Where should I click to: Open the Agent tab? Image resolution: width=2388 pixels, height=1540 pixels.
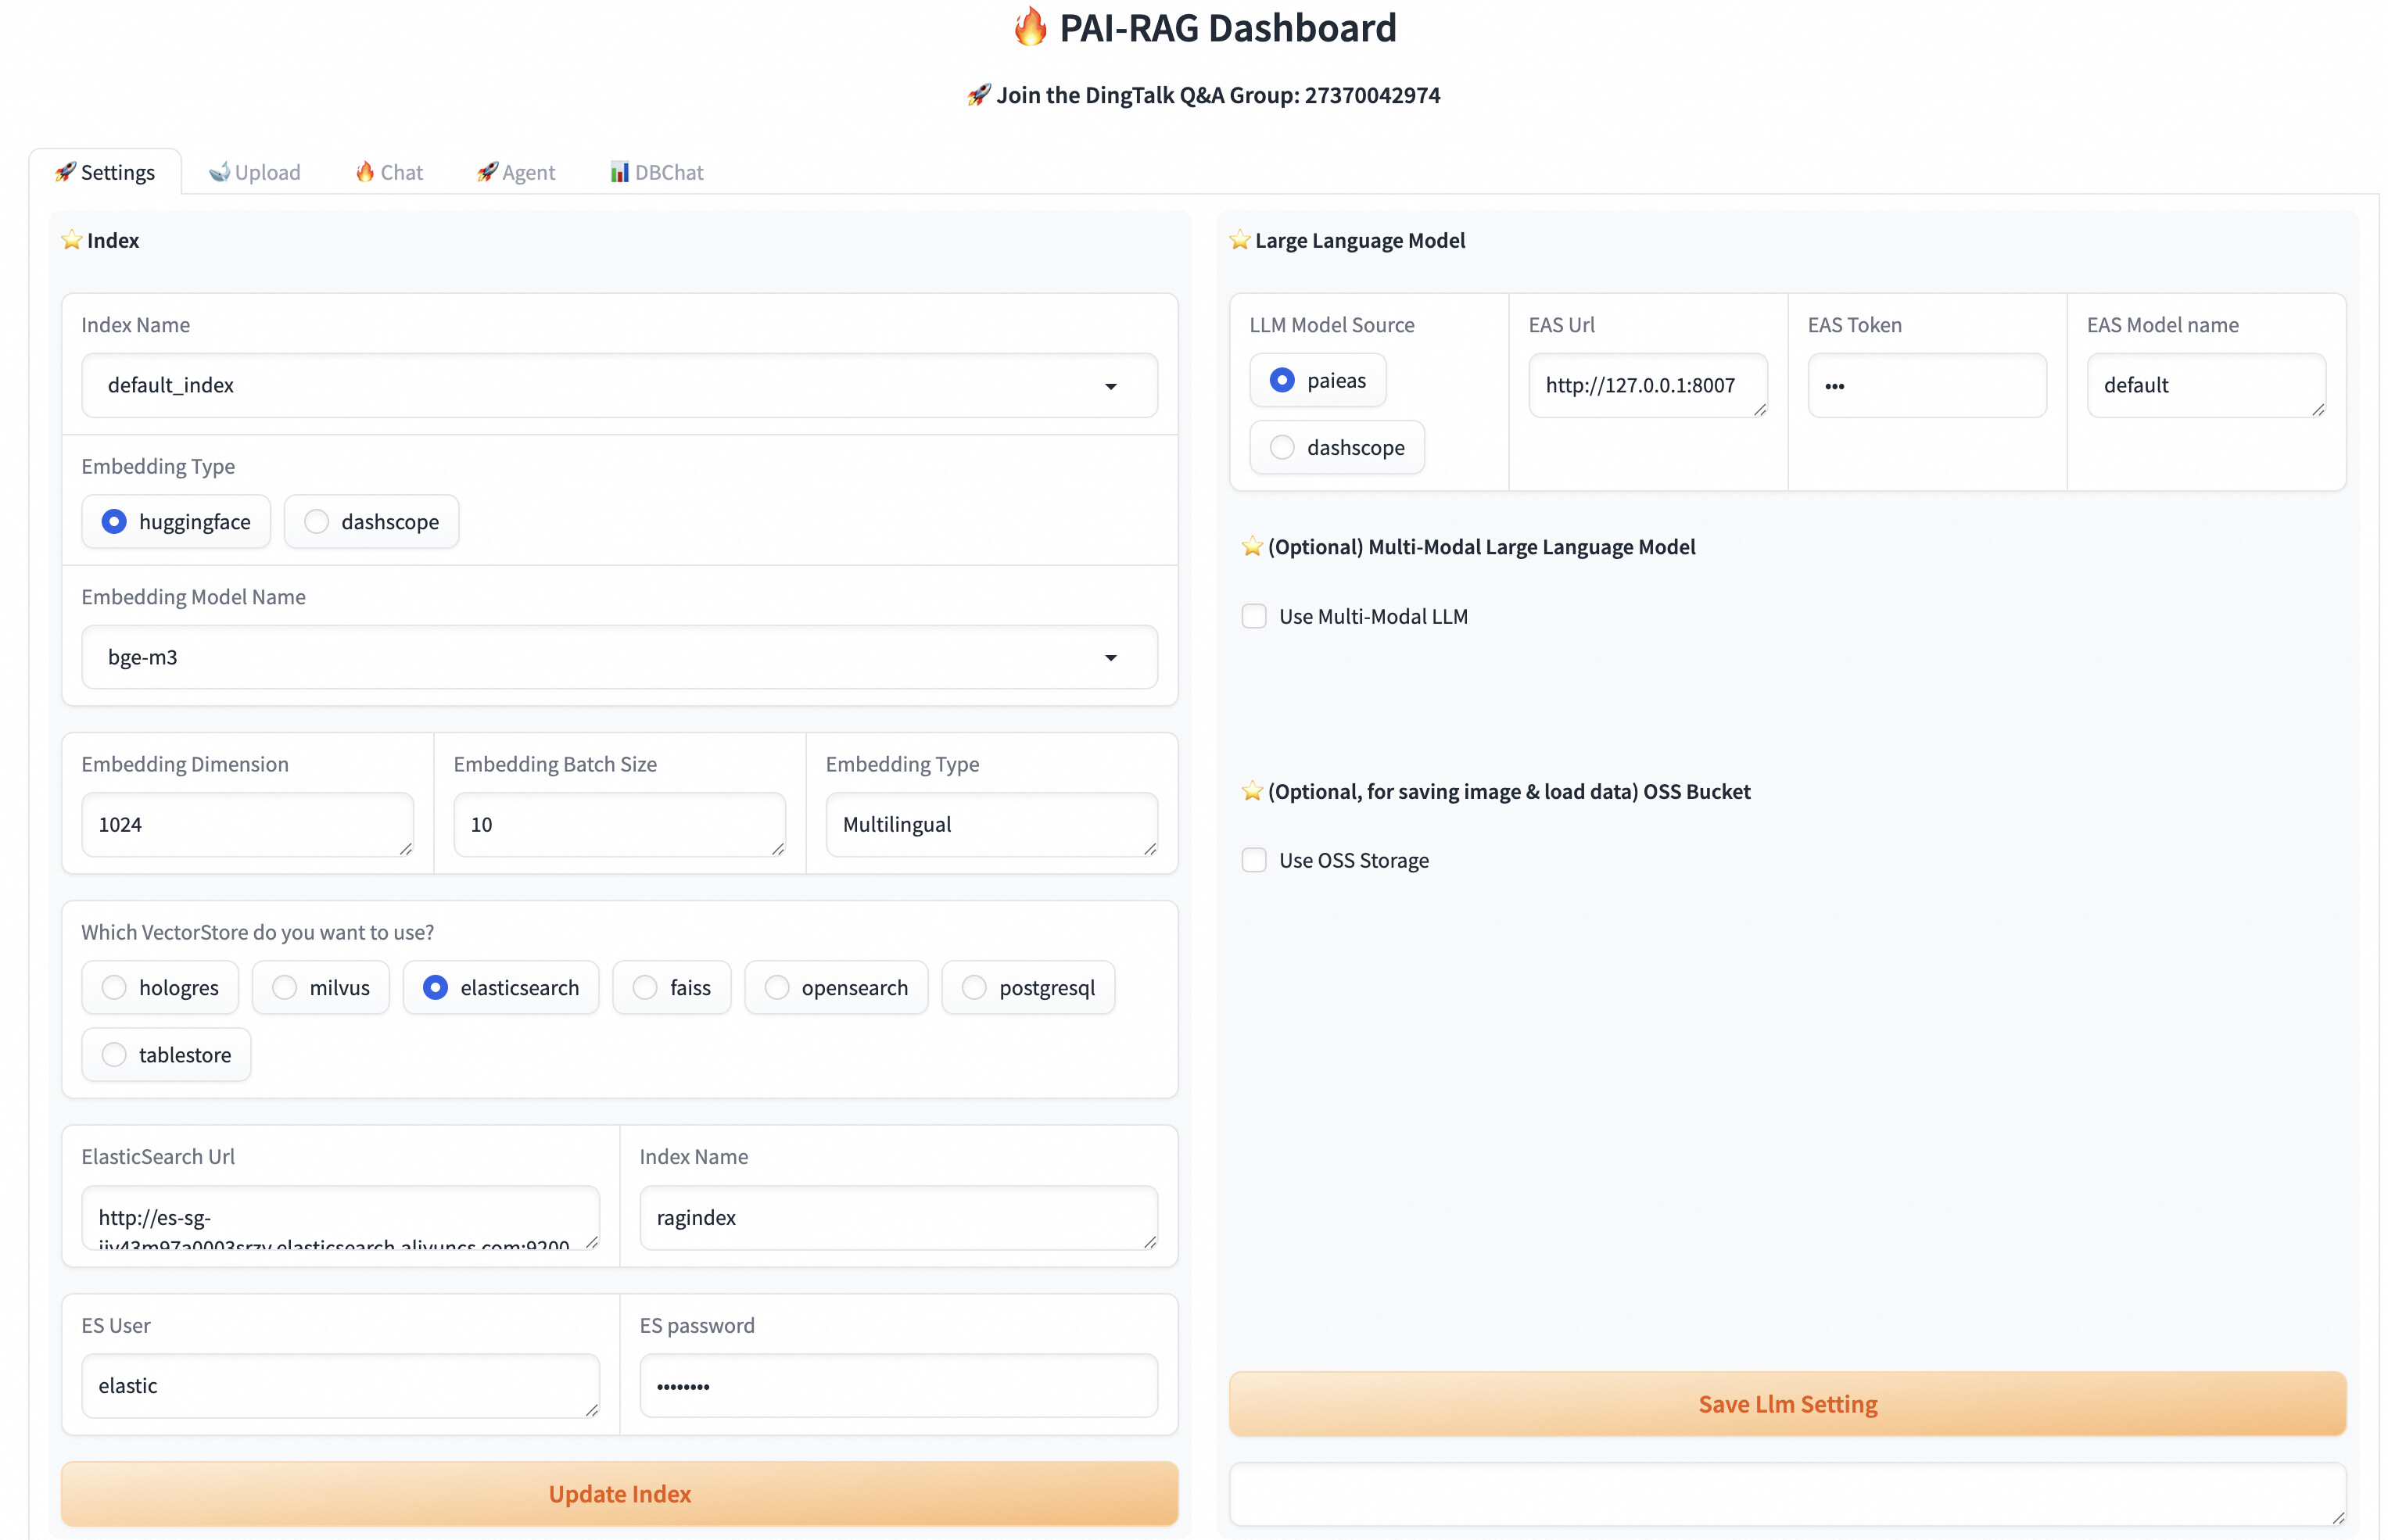tap(516, 172)
